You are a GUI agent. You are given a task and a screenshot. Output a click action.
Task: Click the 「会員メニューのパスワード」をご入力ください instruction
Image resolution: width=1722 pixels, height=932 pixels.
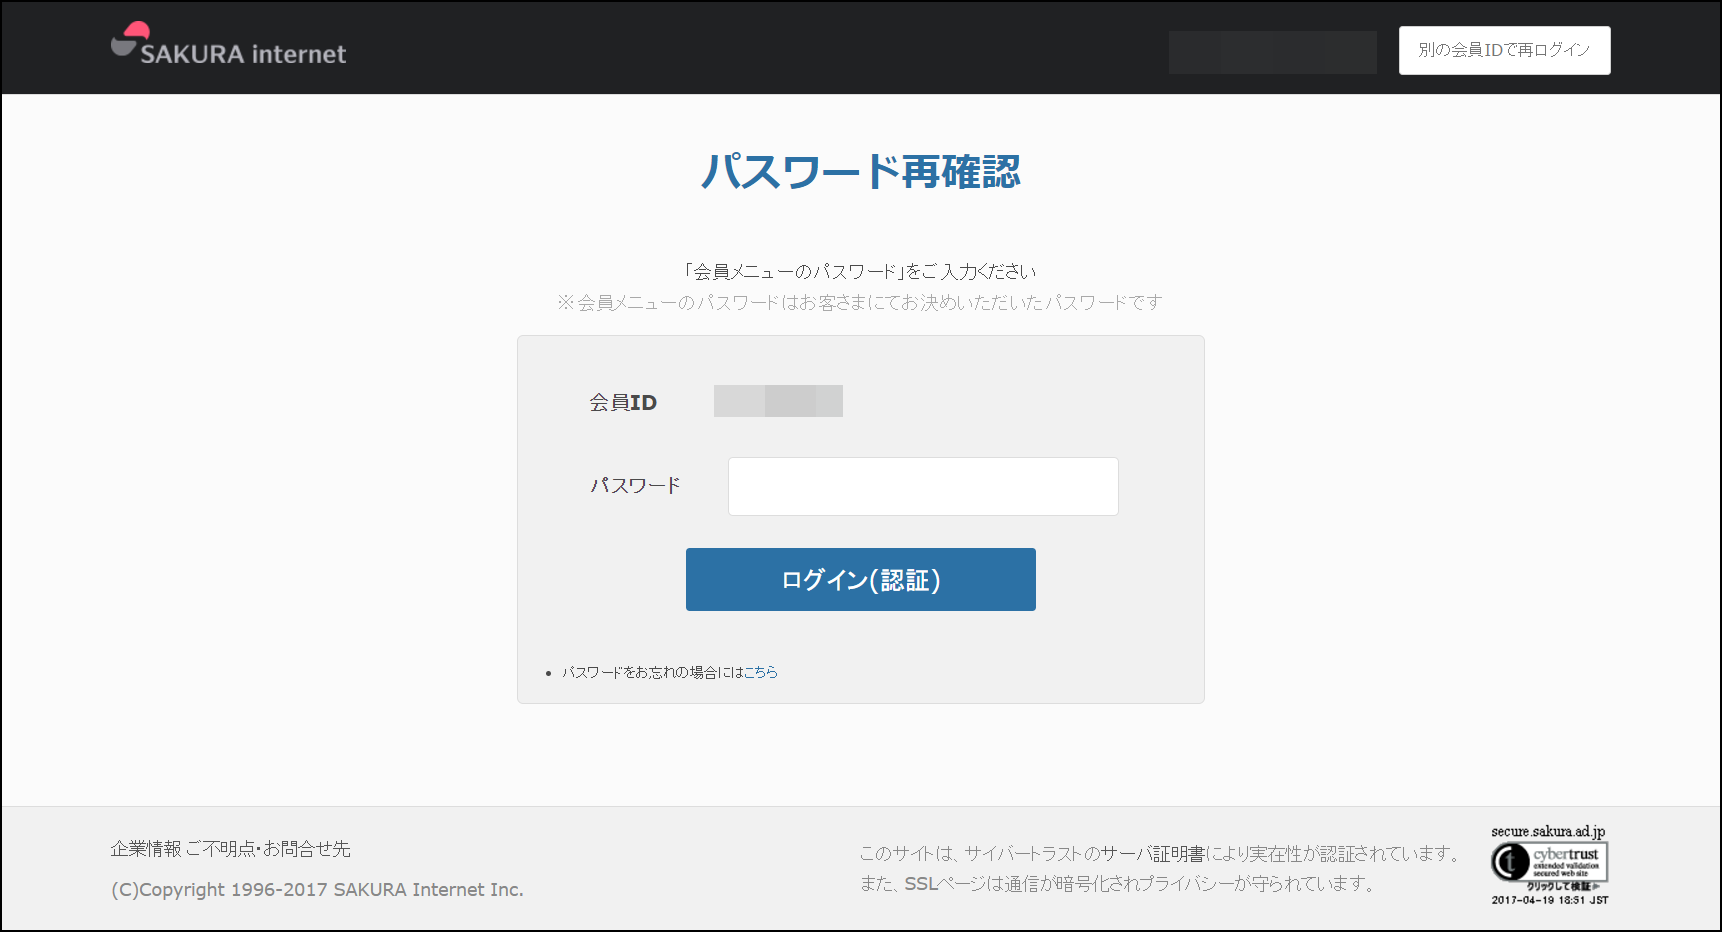point(860,272)
